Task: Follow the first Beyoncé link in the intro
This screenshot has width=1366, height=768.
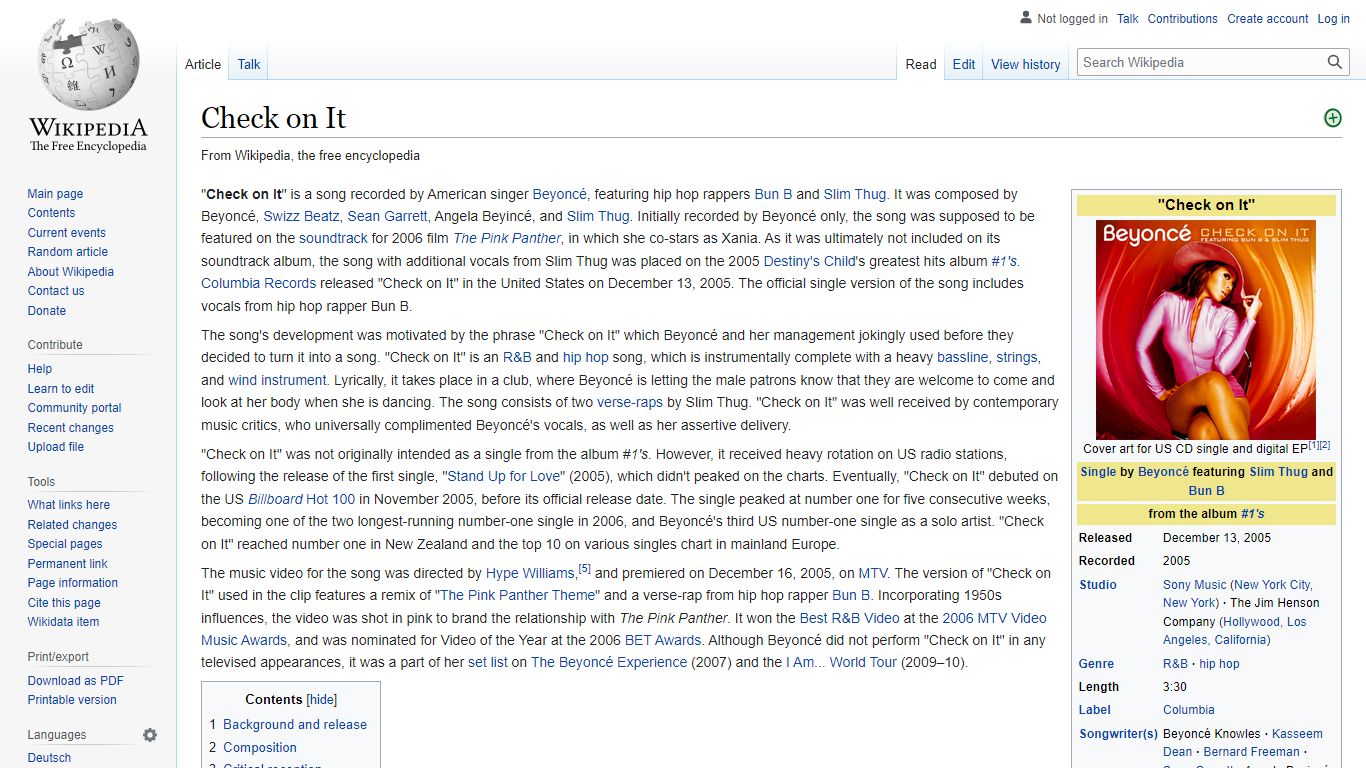Action: pos(559,194)
